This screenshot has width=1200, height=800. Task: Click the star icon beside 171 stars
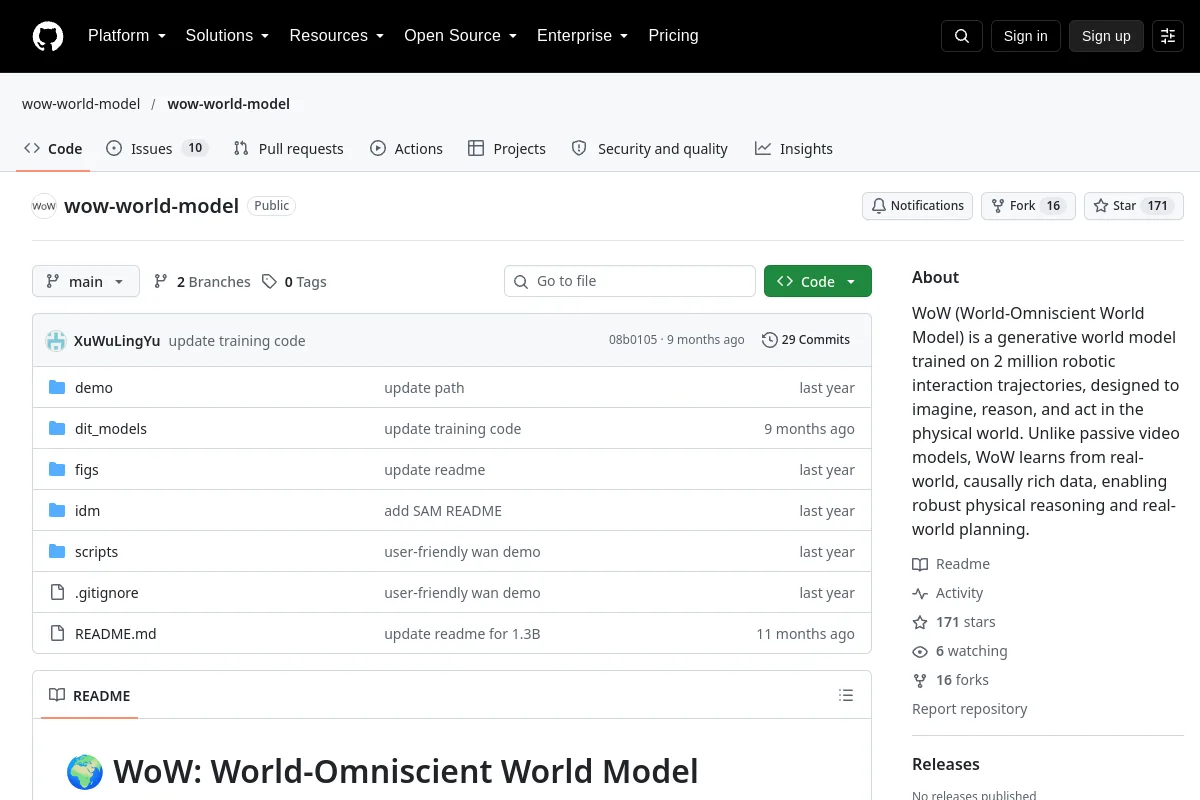[x=920, y=622]
